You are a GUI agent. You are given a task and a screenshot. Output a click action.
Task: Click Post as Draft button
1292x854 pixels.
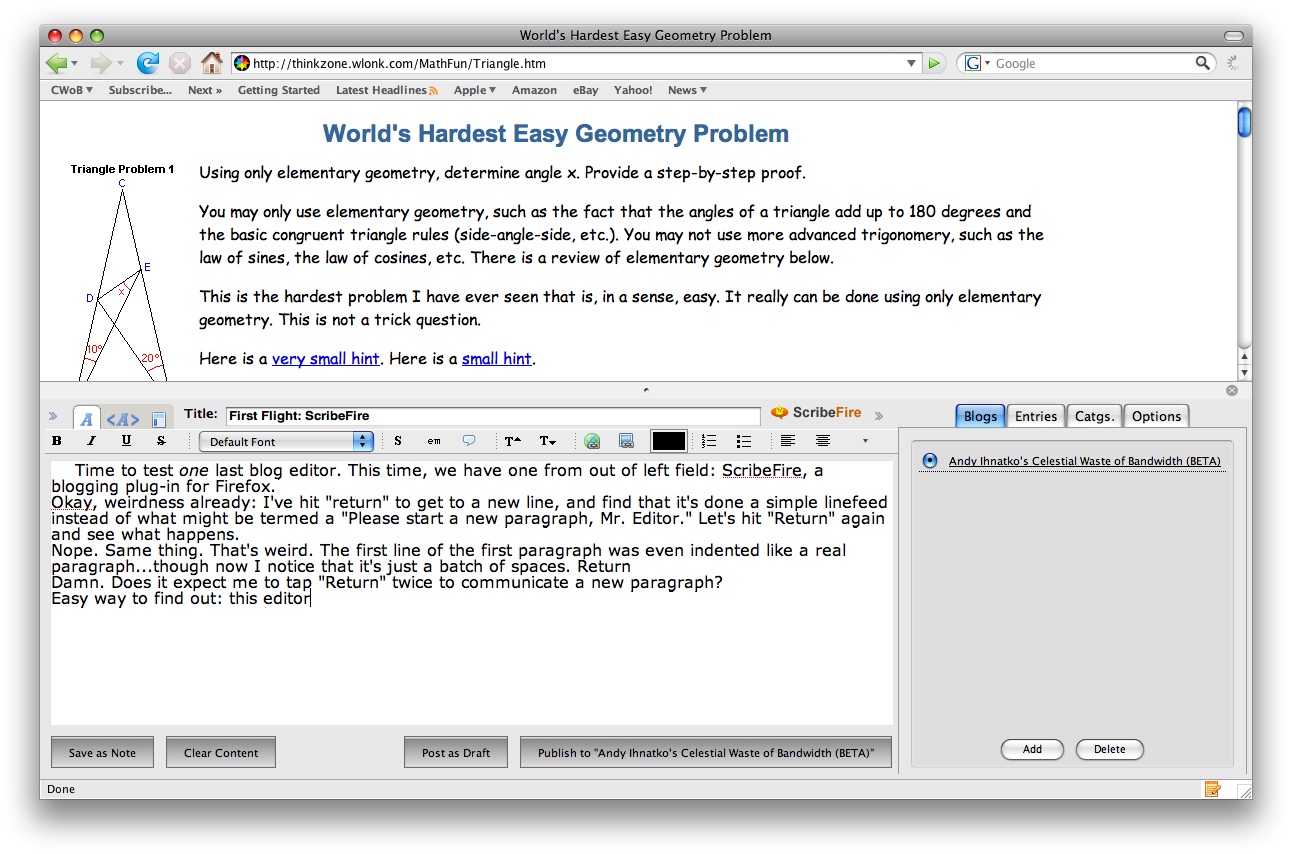[x=456, y=752]
